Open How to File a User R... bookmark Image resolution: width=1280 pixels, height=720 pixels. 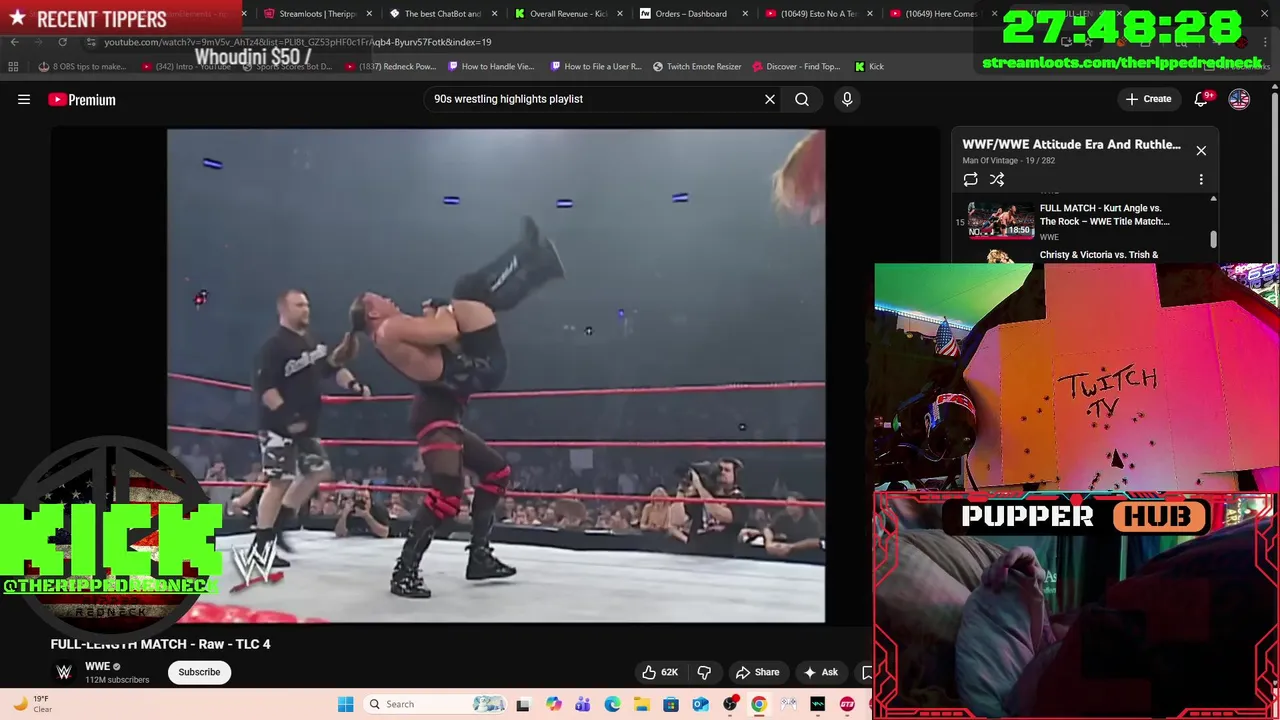click(595, 67)
